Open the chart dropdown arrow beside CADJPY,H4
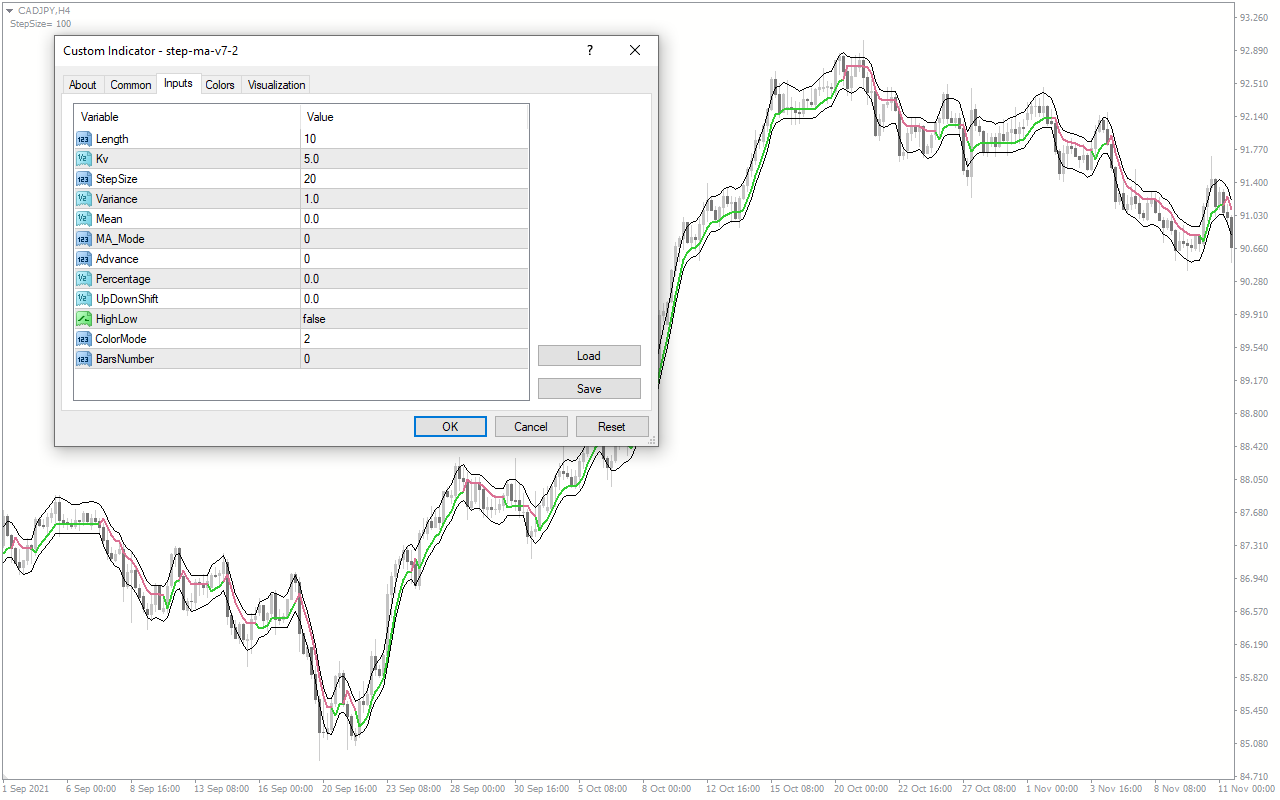This screenshot has width=1280, height=800. click(9, 10)
